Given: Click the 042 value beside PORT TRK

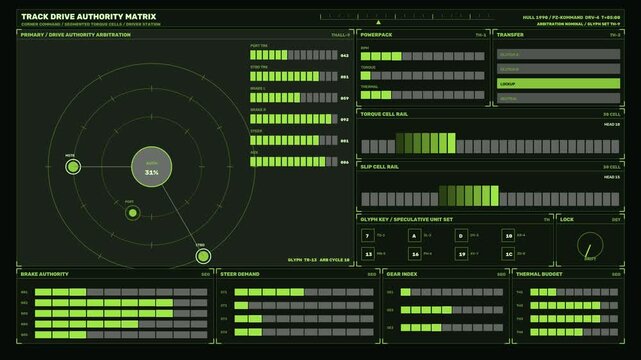Looking at the screenshot, I should 345,56.
